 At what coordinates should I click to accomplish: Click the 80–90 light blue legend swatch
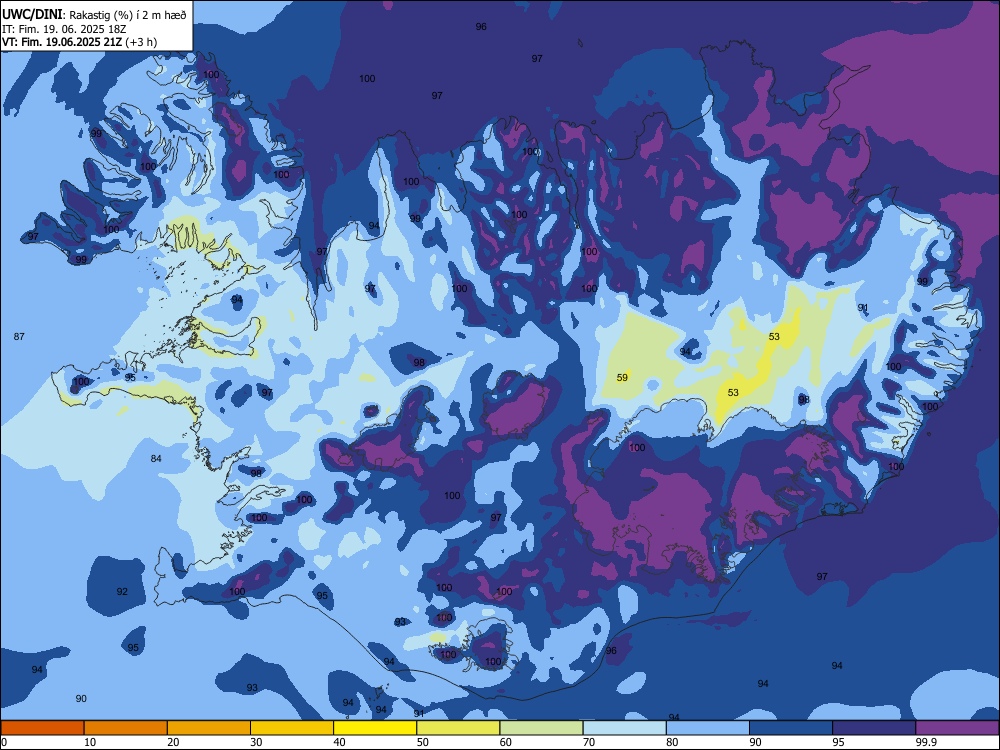click(x=708, y=728)
